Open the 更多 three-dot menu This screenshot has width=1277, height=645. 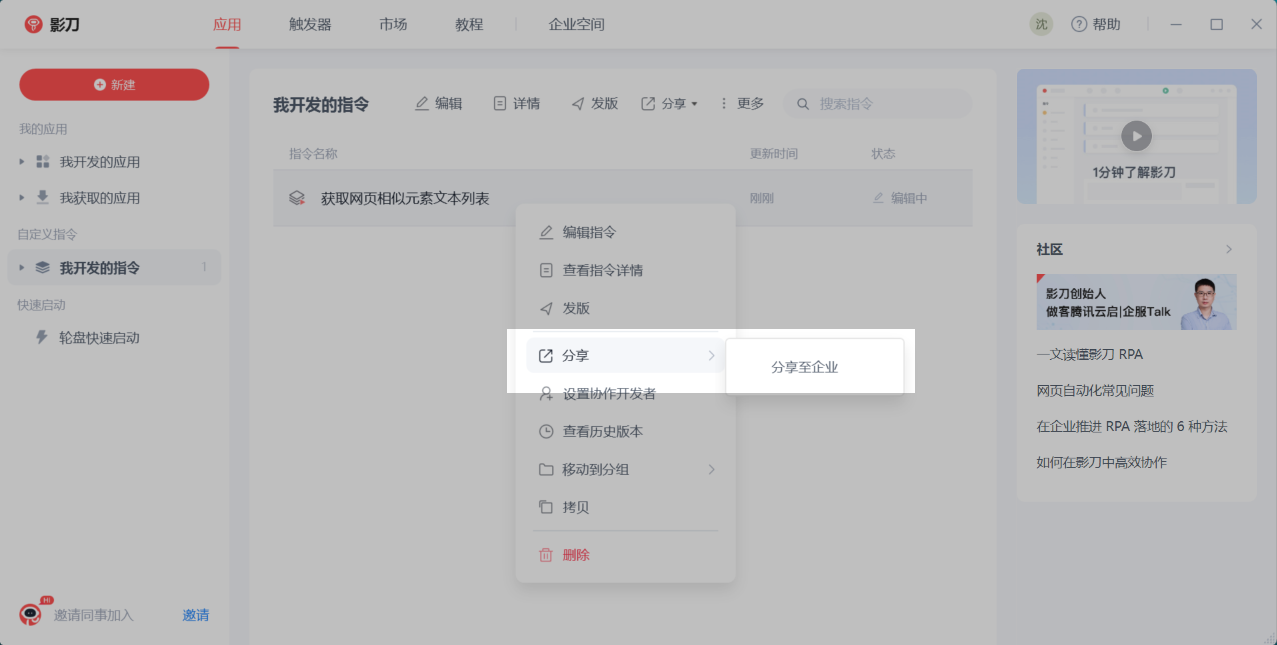tap(741, 103)
